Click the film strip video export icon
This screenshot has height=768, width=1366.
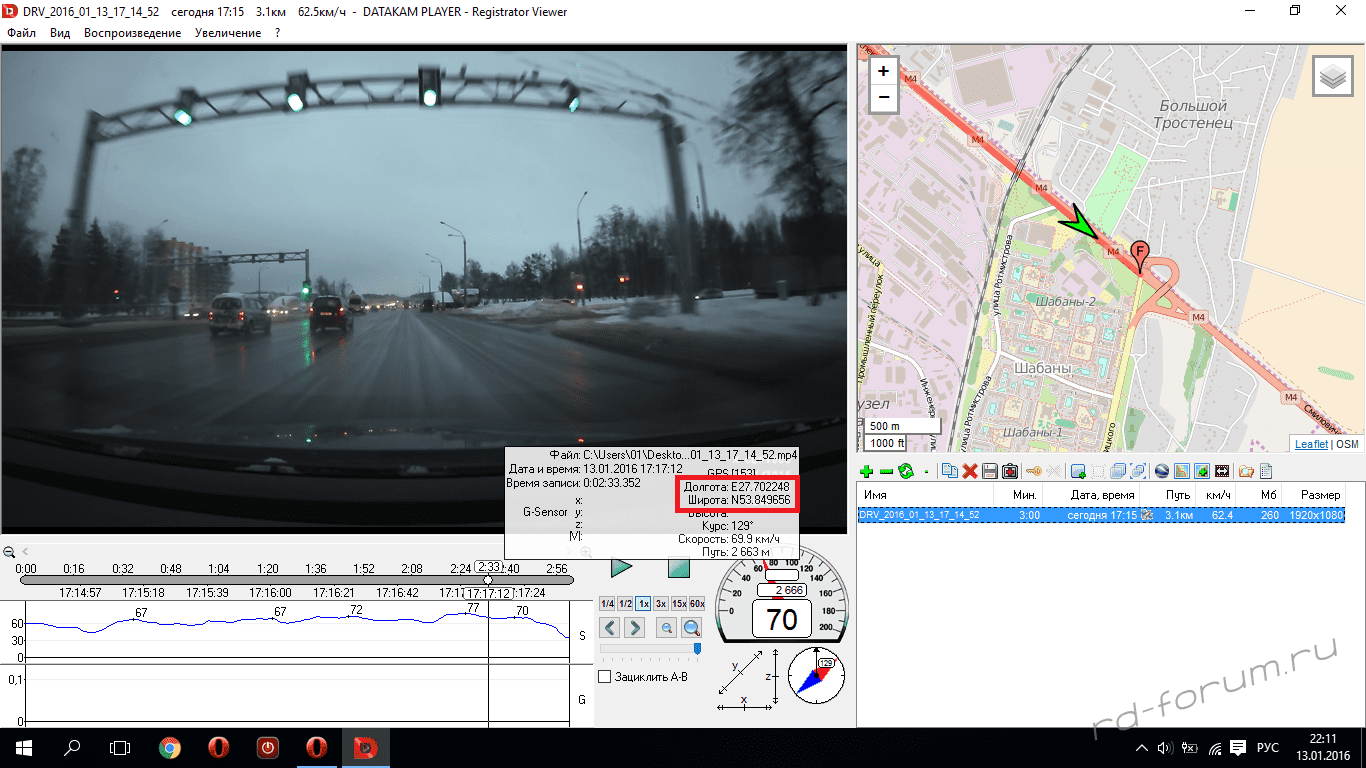[1222, 471]
